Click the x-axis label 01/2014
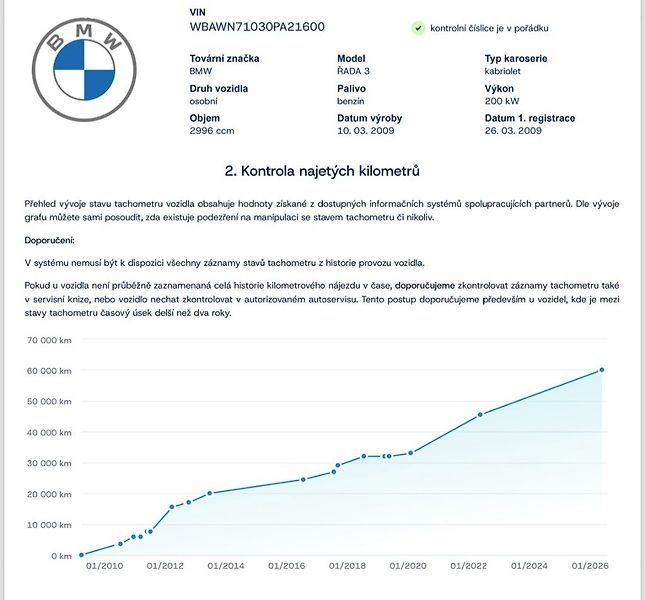Screen dimensions: 645x600 click(226, 566)
